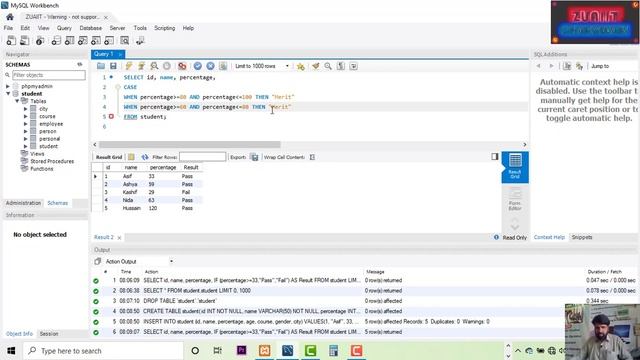Screen dimensions: 640x360
Task: Refresh schemas list icon
Action: 80,64
